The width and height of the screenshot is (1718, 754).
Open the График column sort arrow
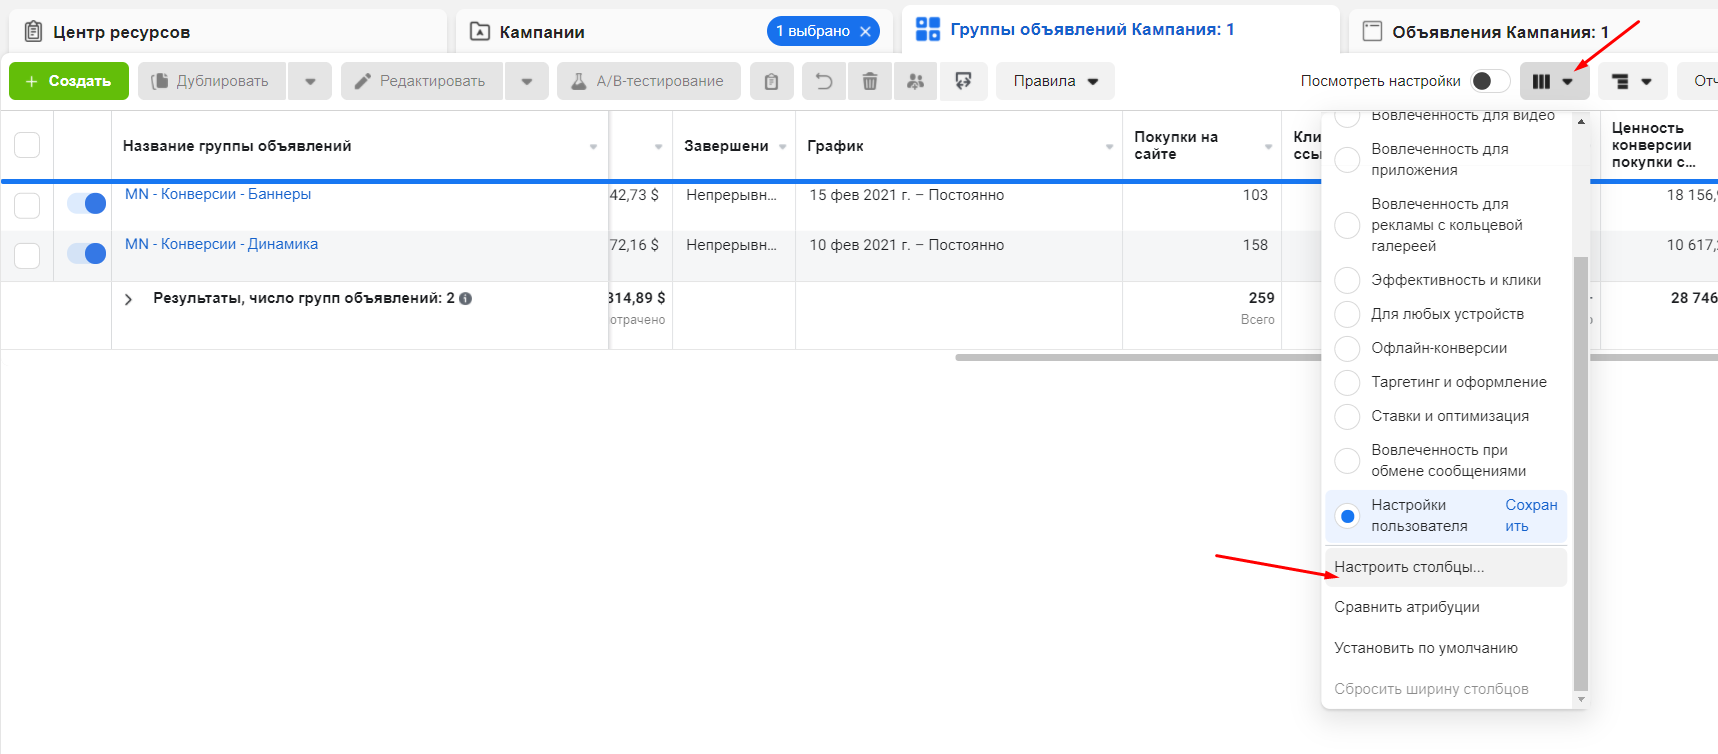(1109, 147)
